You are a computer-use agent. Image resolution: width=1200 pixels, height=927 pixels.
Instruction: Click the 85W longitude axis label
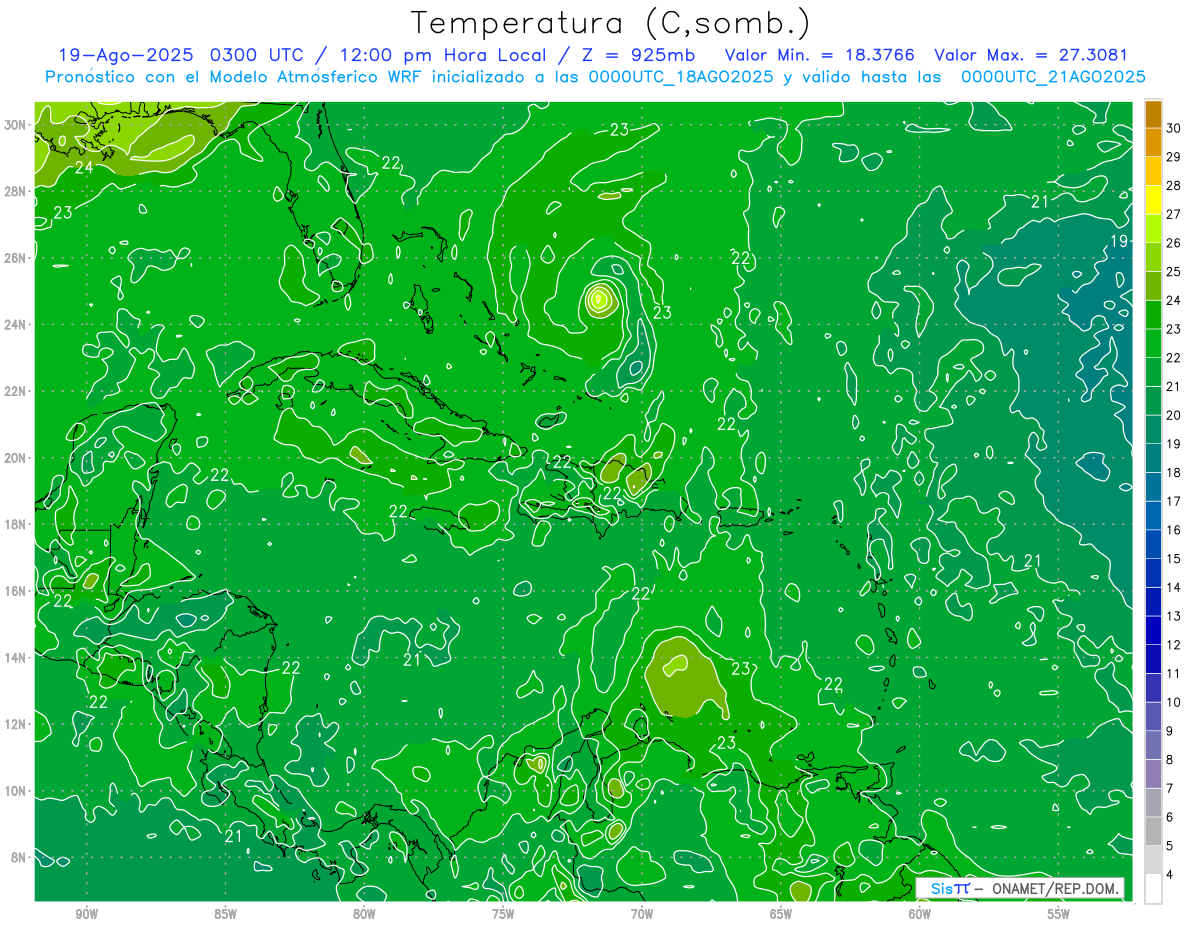pos(225,914)
